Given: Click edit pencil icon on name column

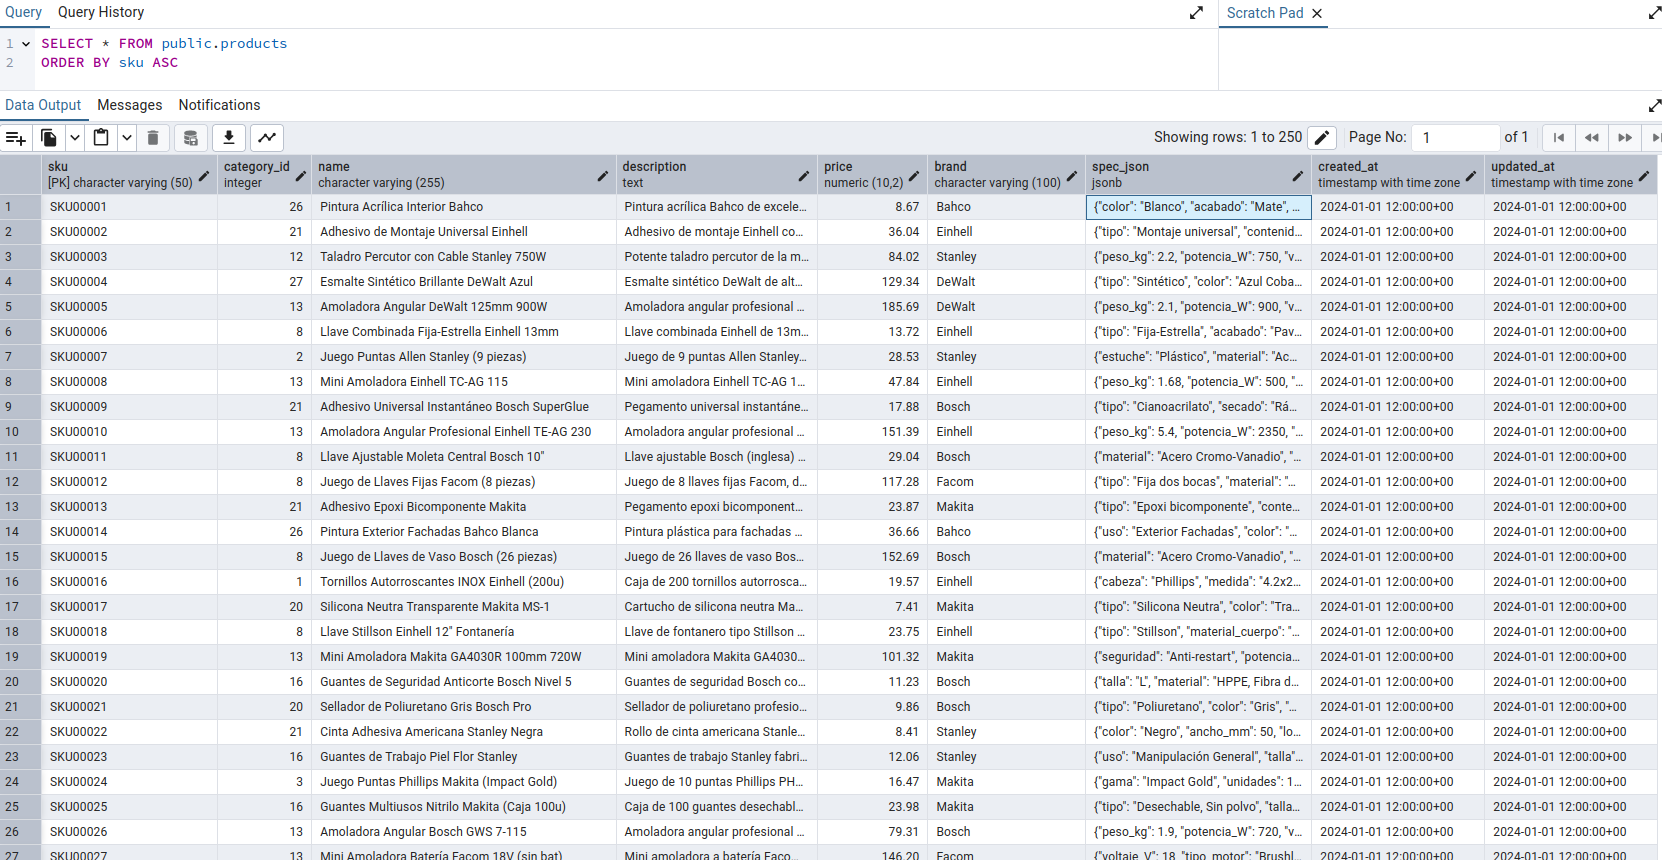Looking at the screenshot, I should (x=602, y=176).
